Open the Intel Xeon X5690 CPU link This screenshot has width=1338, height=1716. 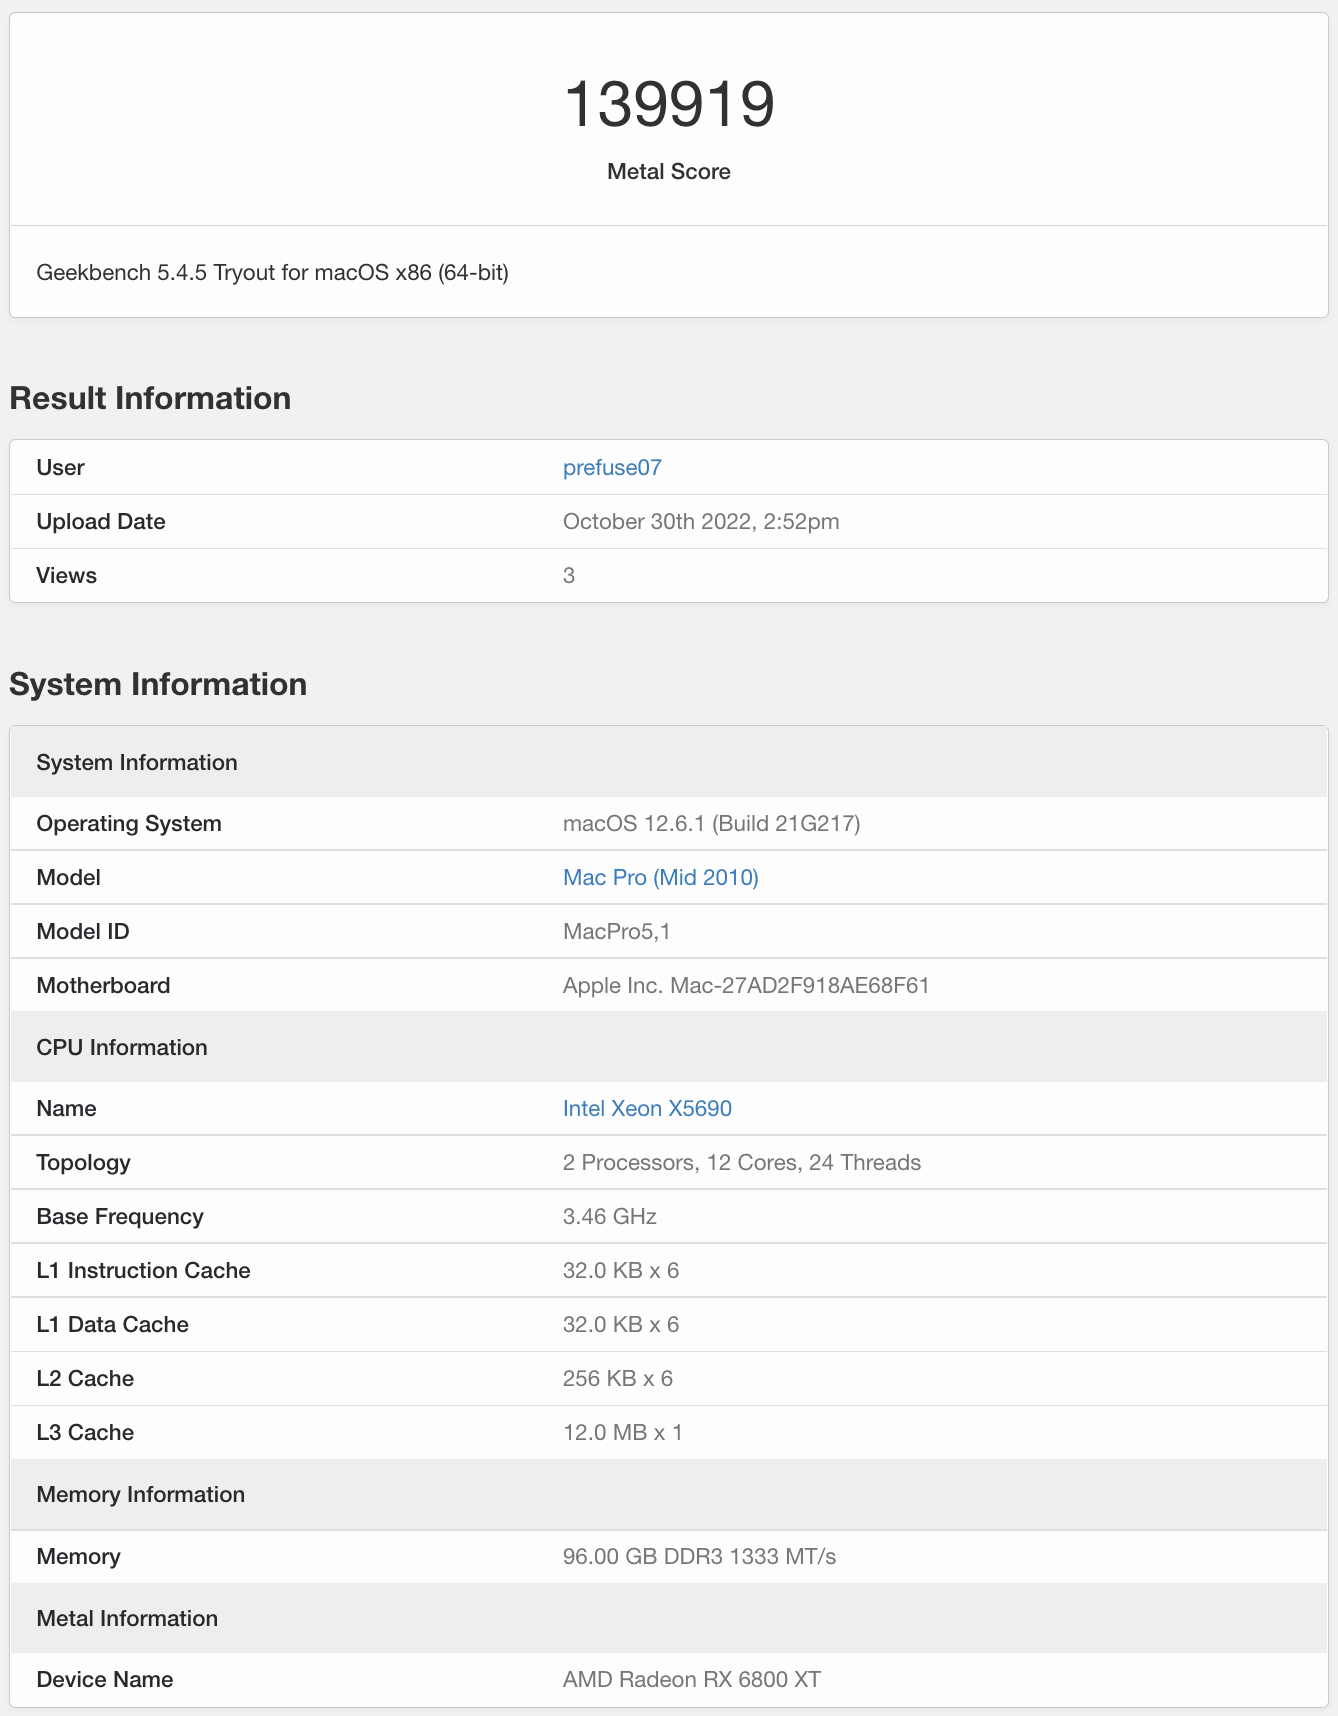[x=647, y=1108]
